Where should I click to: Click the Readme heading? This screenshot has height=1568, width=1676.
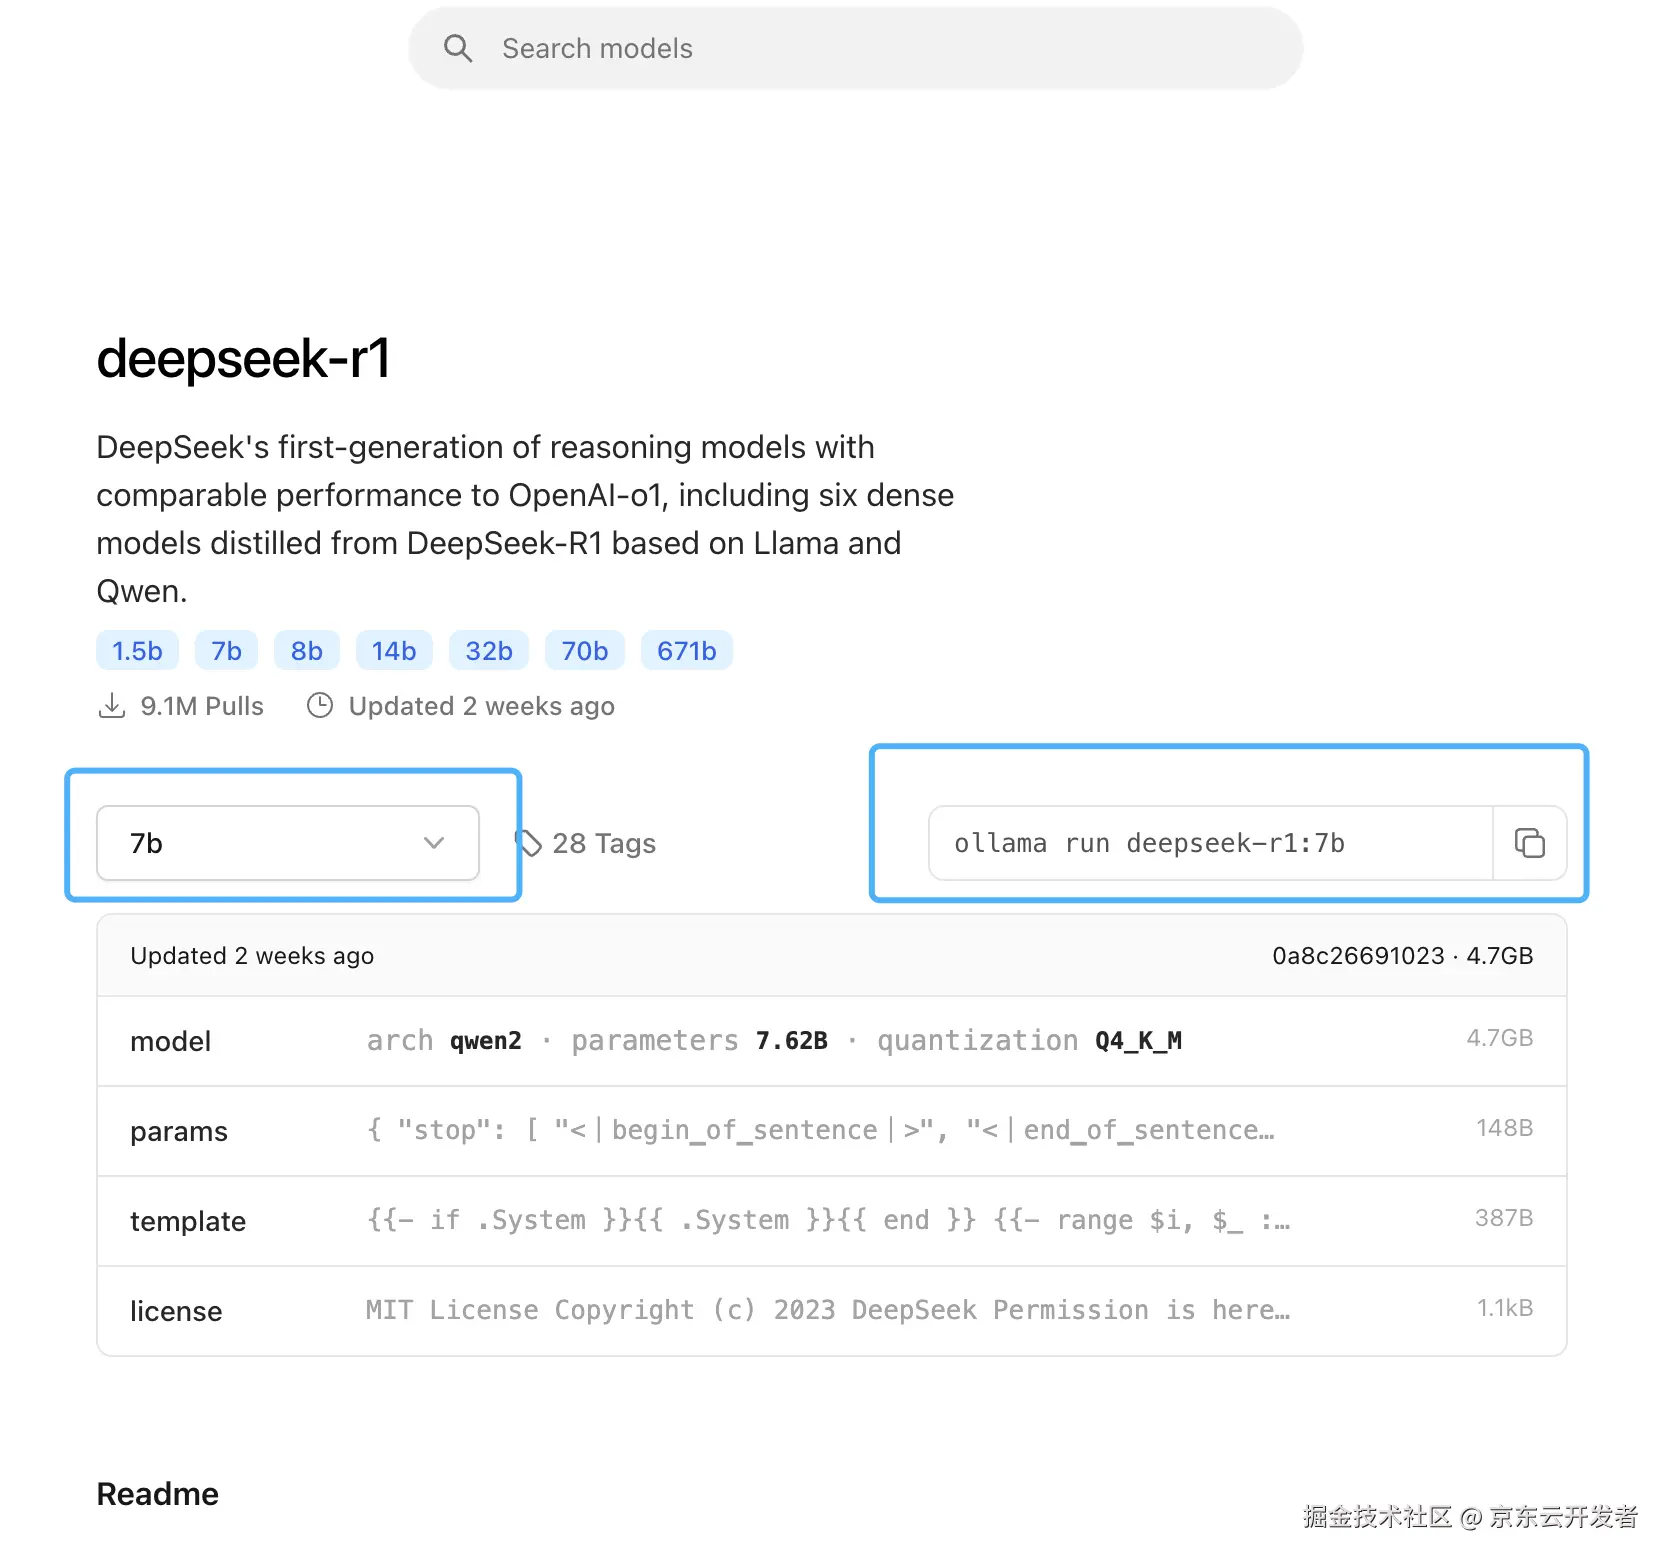[158, 1494]
